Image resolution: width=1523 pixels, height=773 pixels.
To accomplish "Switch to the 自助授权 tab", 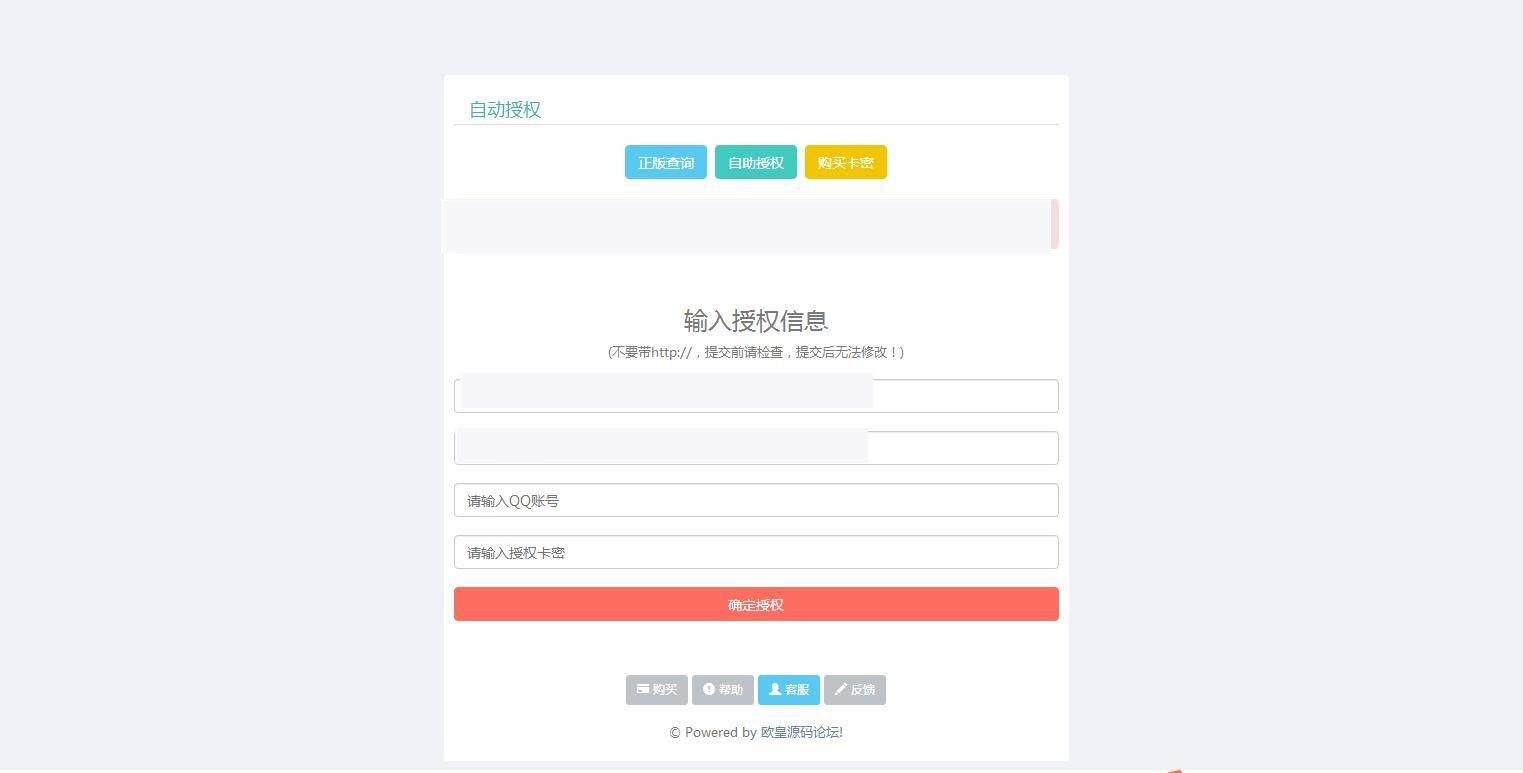I will [x=755, y=162].
